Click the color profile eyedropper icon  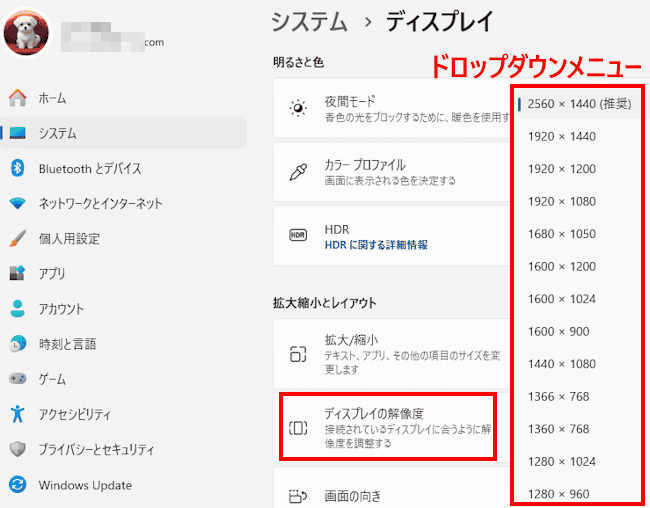[298, 172]
